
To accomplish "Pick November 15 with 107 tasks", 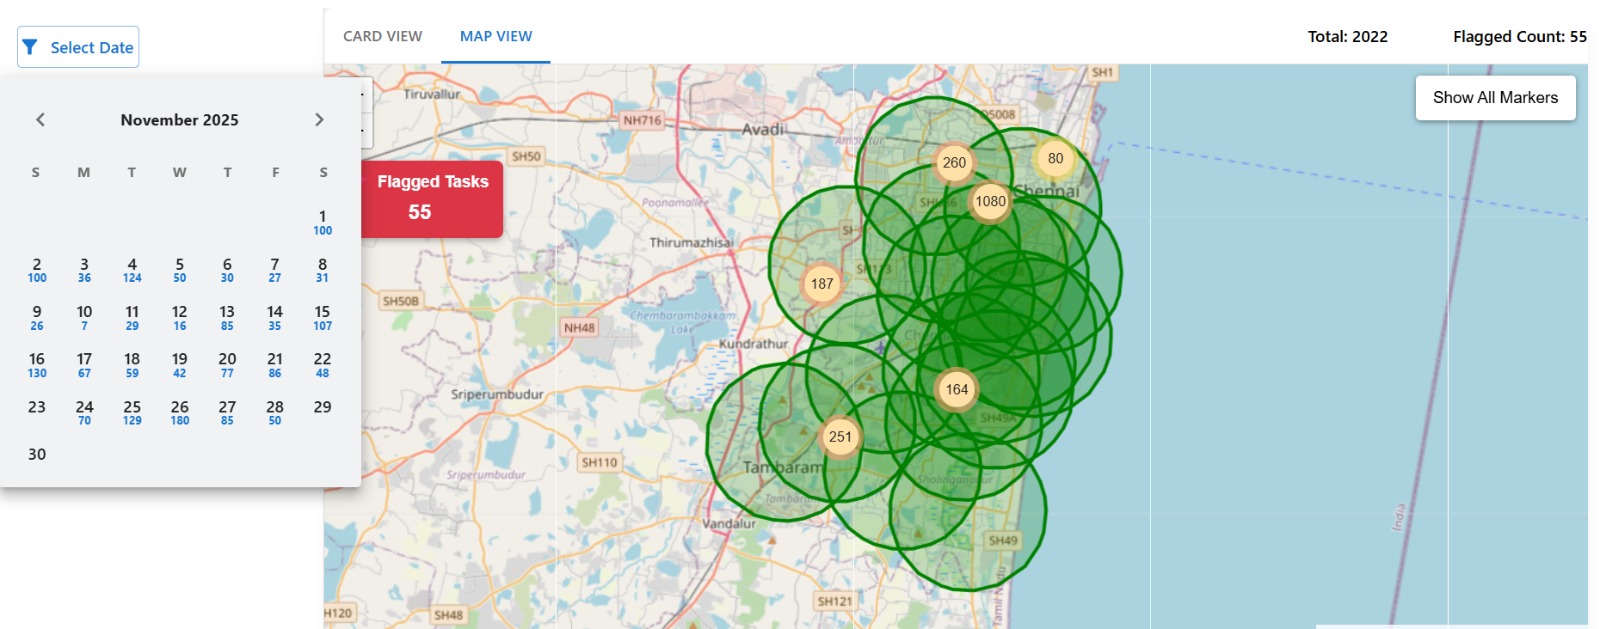I will [322, 317].
